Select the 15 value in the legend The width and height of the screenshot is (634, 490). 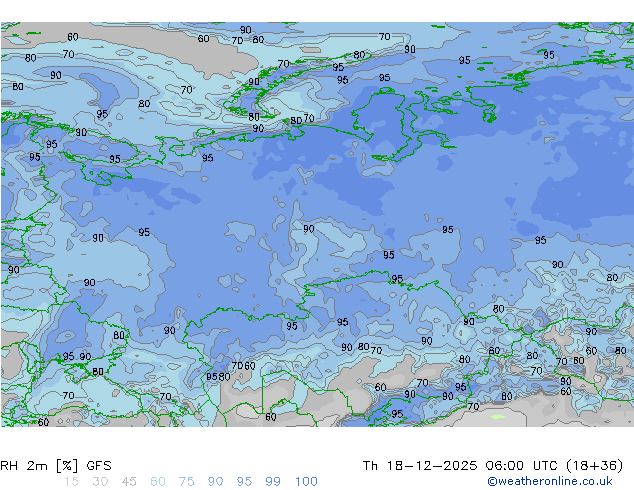tap(72, 482)
